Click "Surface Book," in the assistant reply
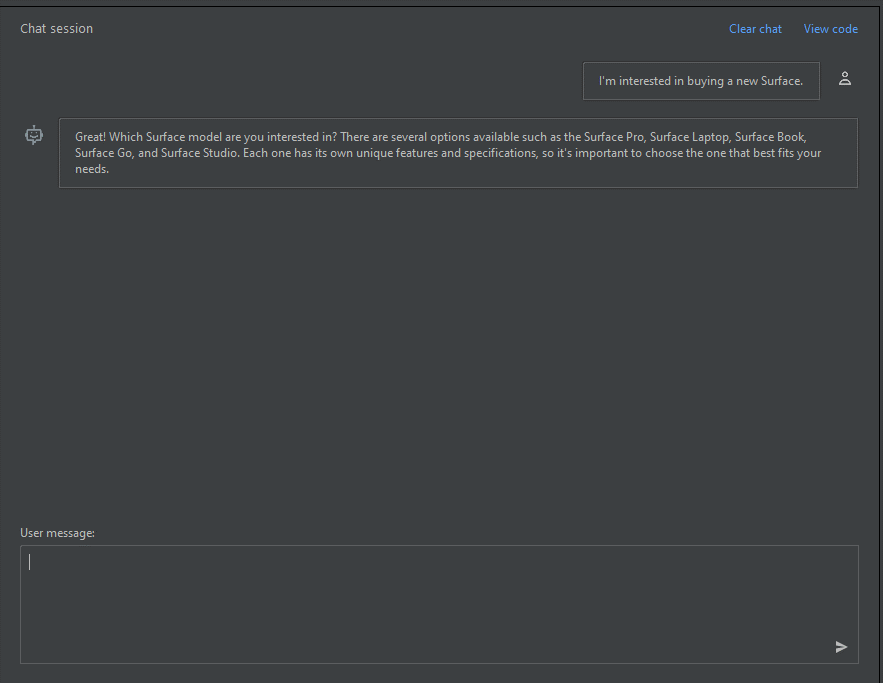Image resolution: width=883 pixels, height=683 pixels. [771, 137]
